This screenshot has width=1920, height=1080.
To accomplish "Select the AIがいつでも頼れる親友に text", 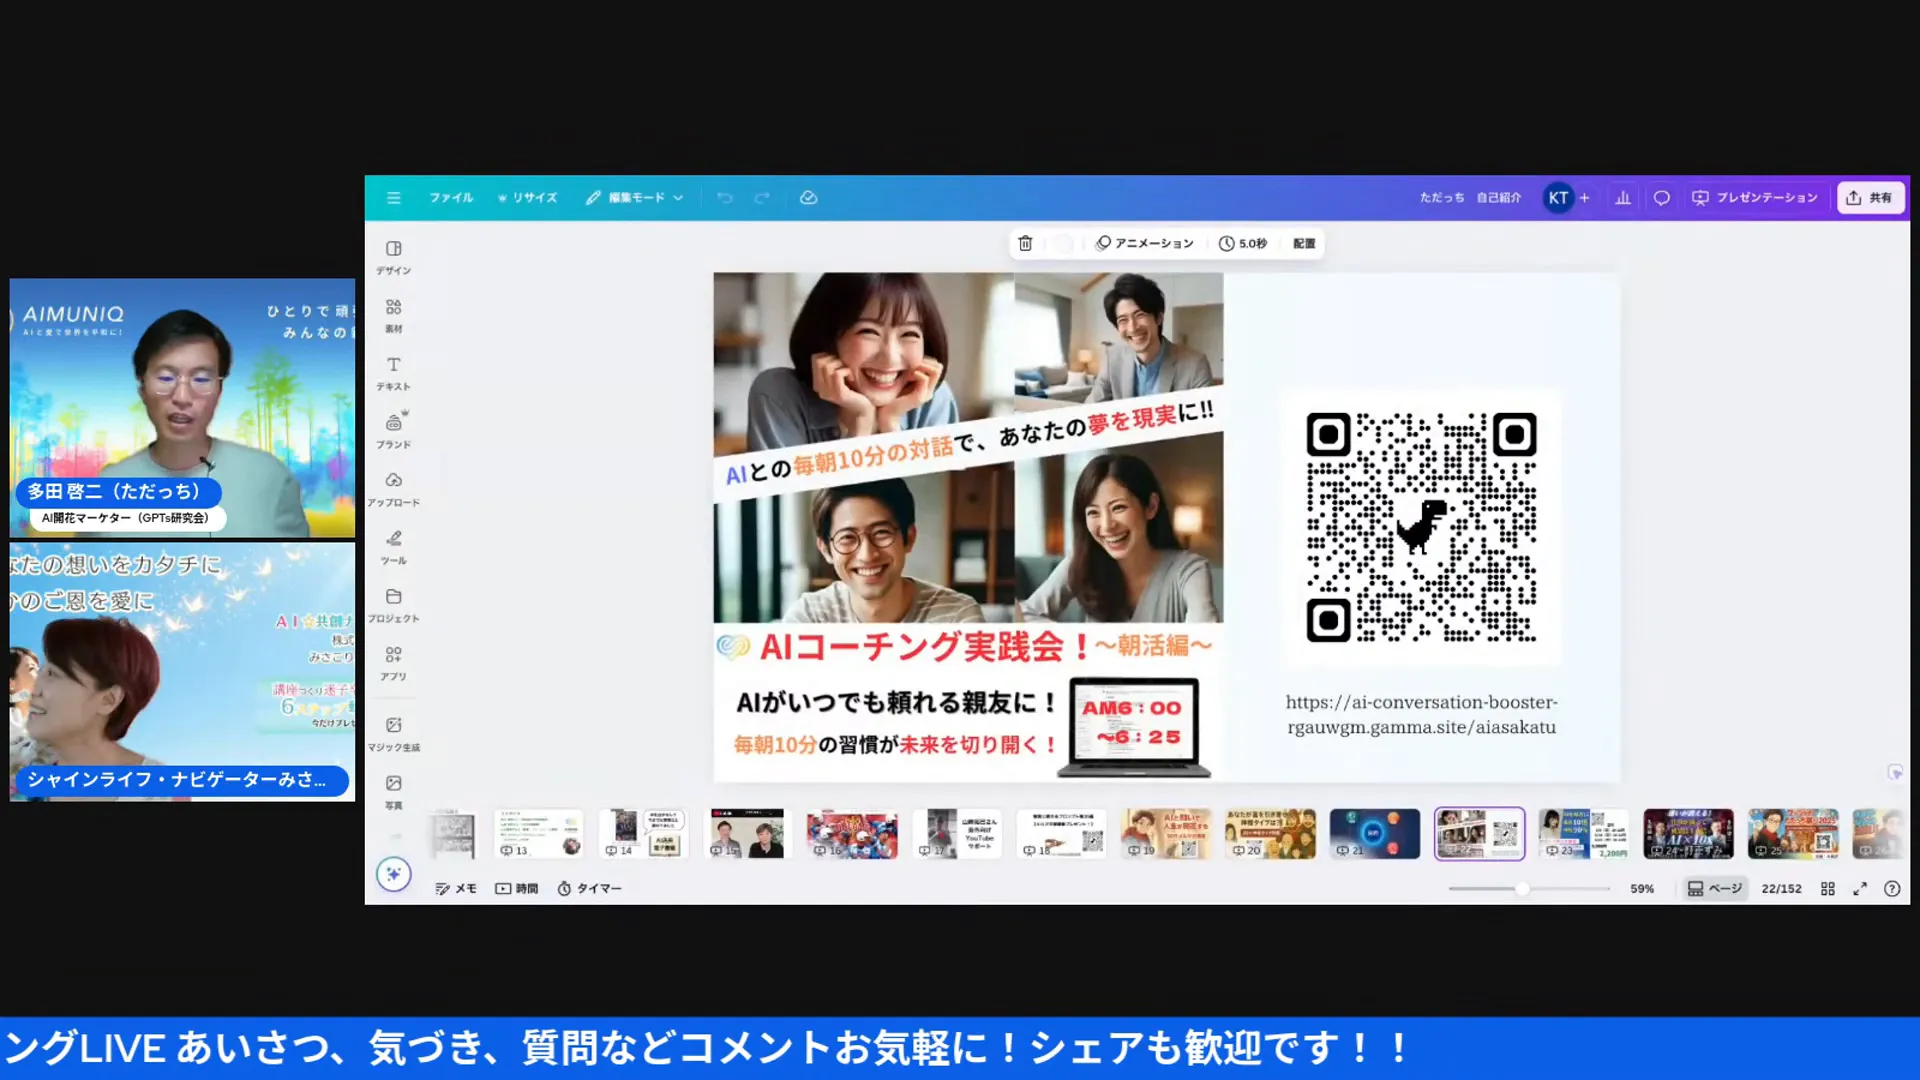I will 895,703.
